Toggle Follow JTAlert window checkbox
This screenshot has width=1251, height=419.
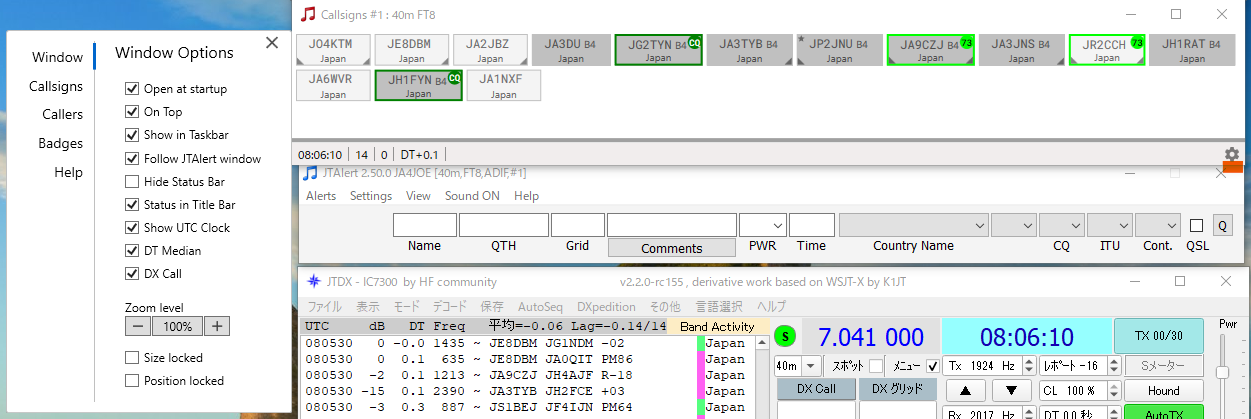pyautogui.click(x=132, y=158)
